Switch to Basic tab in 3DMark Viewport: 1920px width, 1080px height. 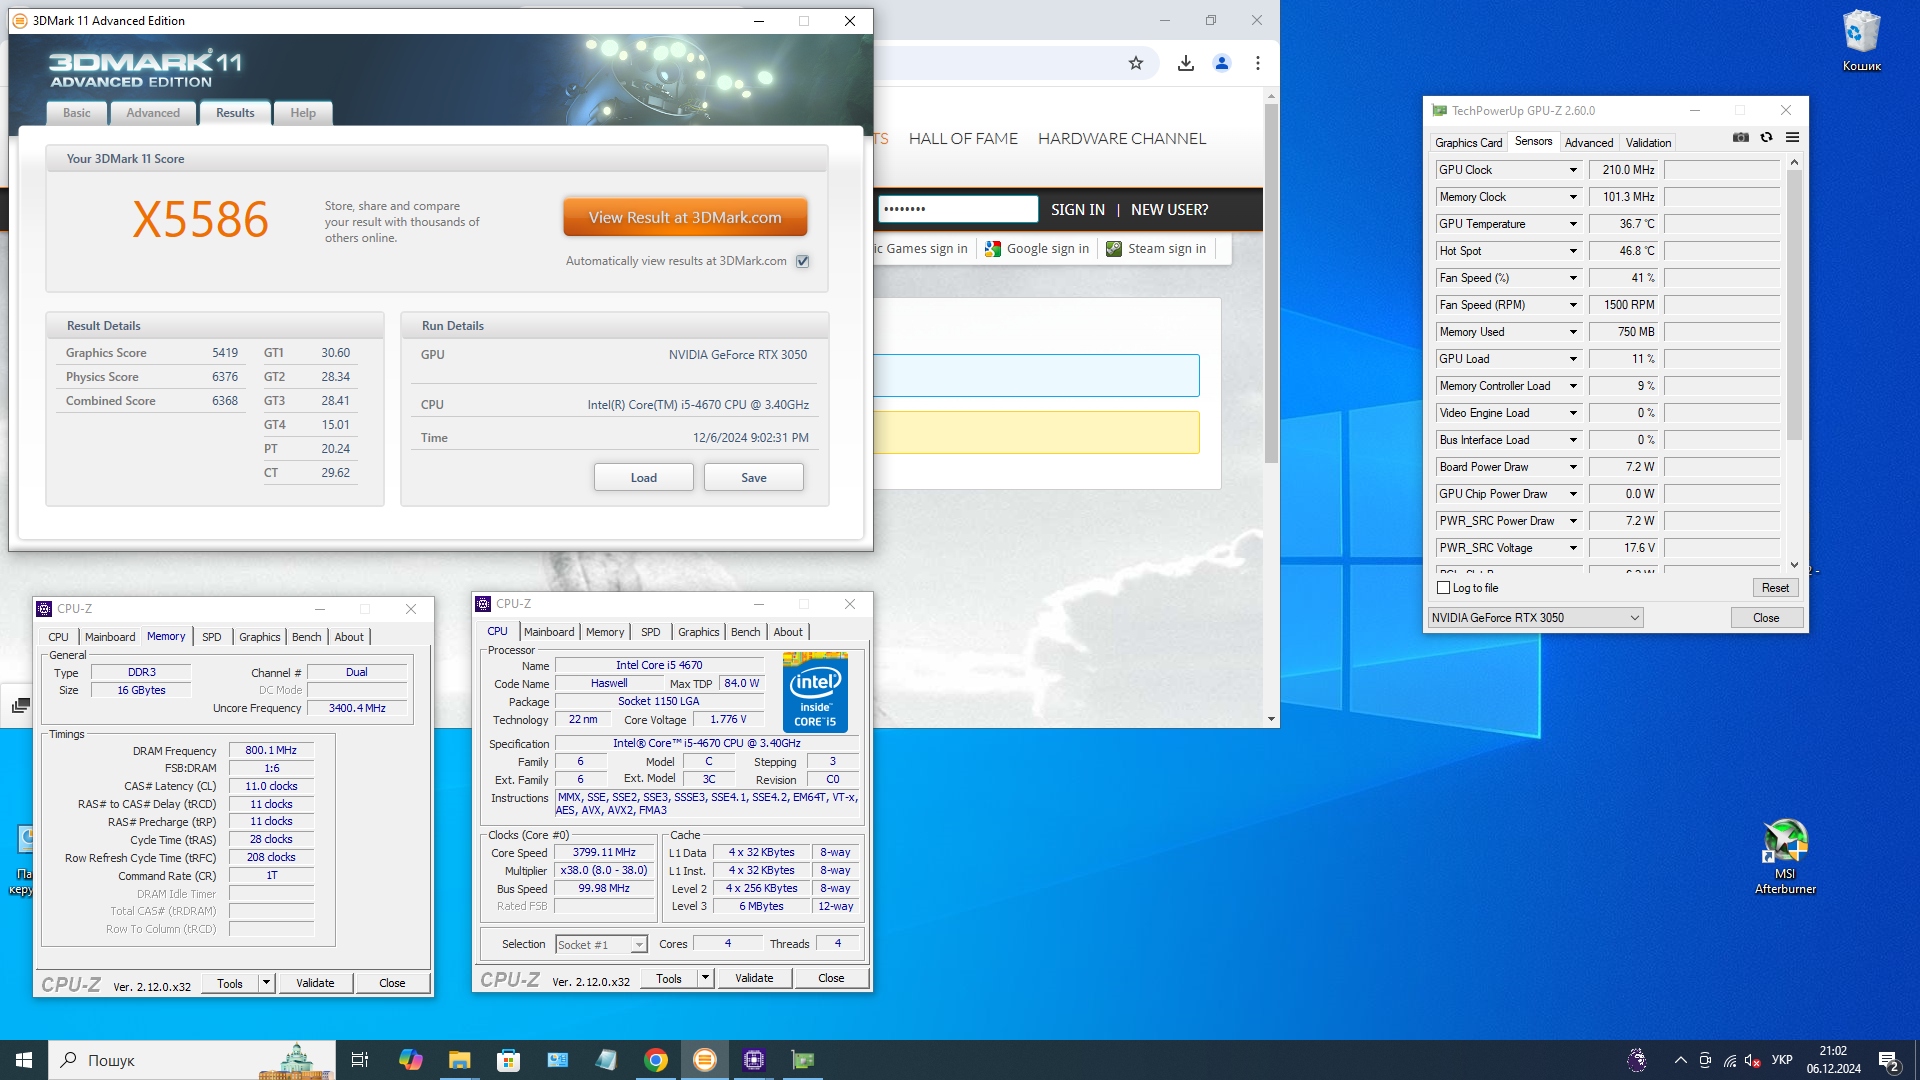tap(77, 113)
